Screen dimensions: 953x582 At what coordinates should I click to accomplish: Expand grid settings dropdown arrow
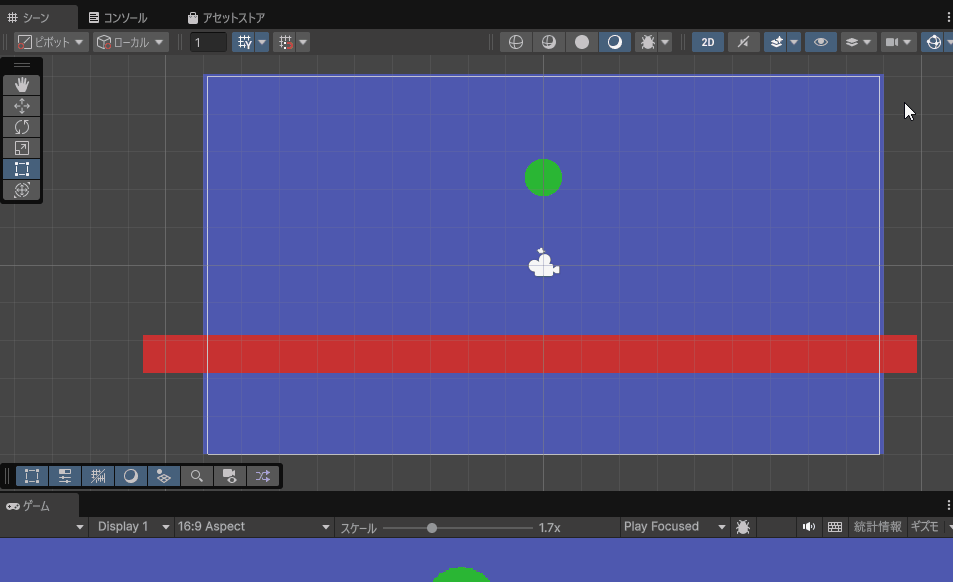click(262, 42)
